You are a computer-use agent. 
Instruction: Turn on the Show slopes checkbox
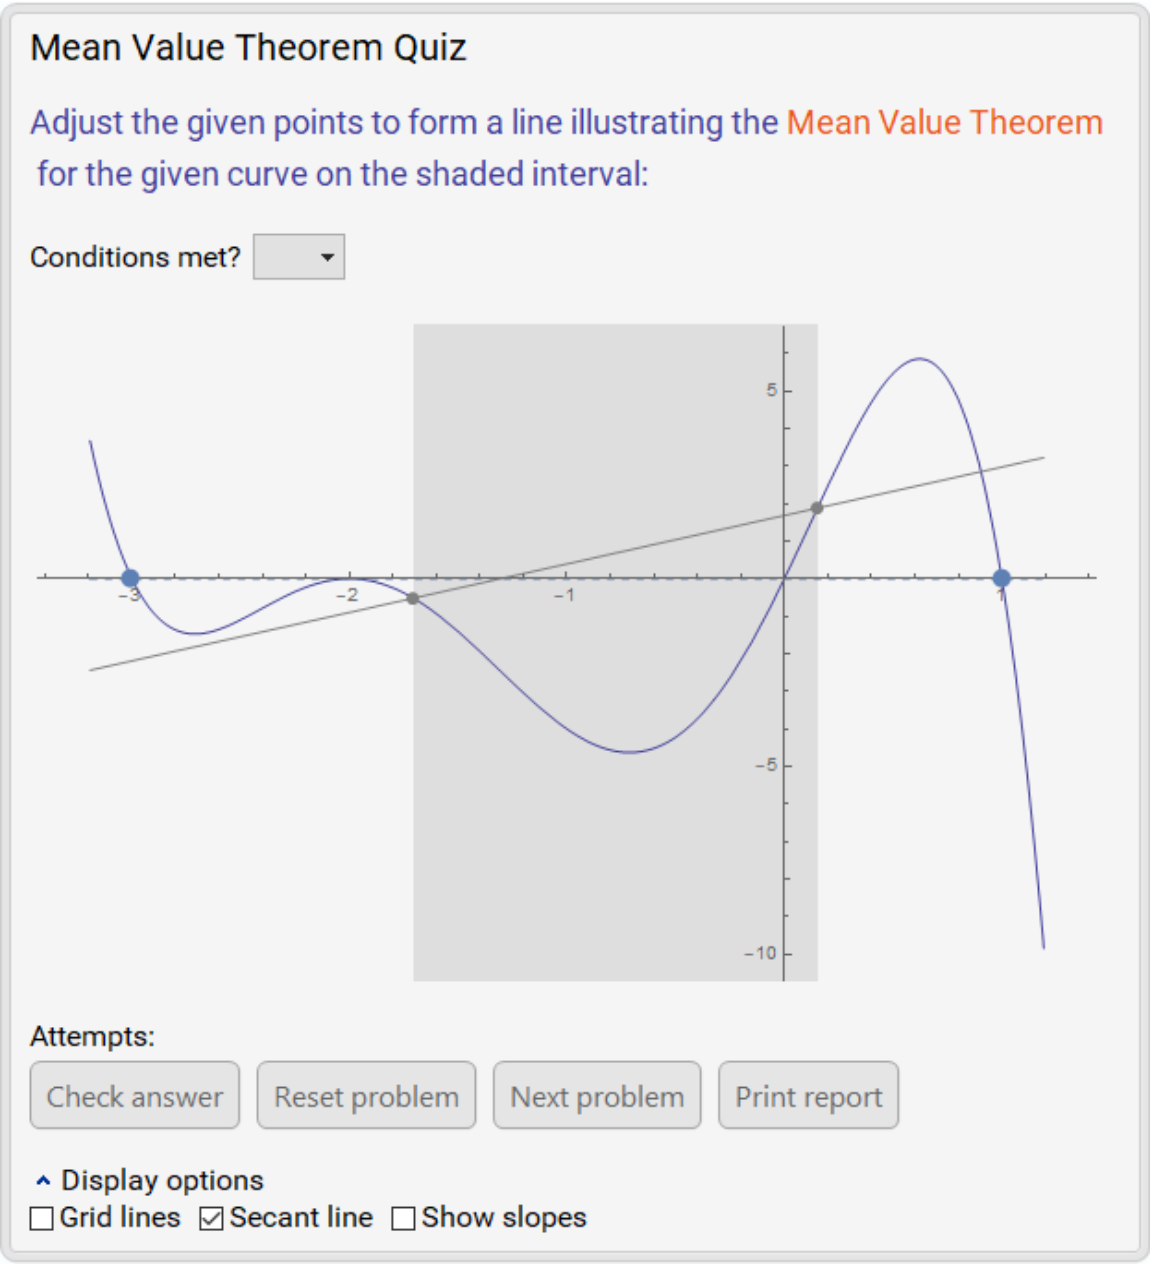pos(403,1218)
